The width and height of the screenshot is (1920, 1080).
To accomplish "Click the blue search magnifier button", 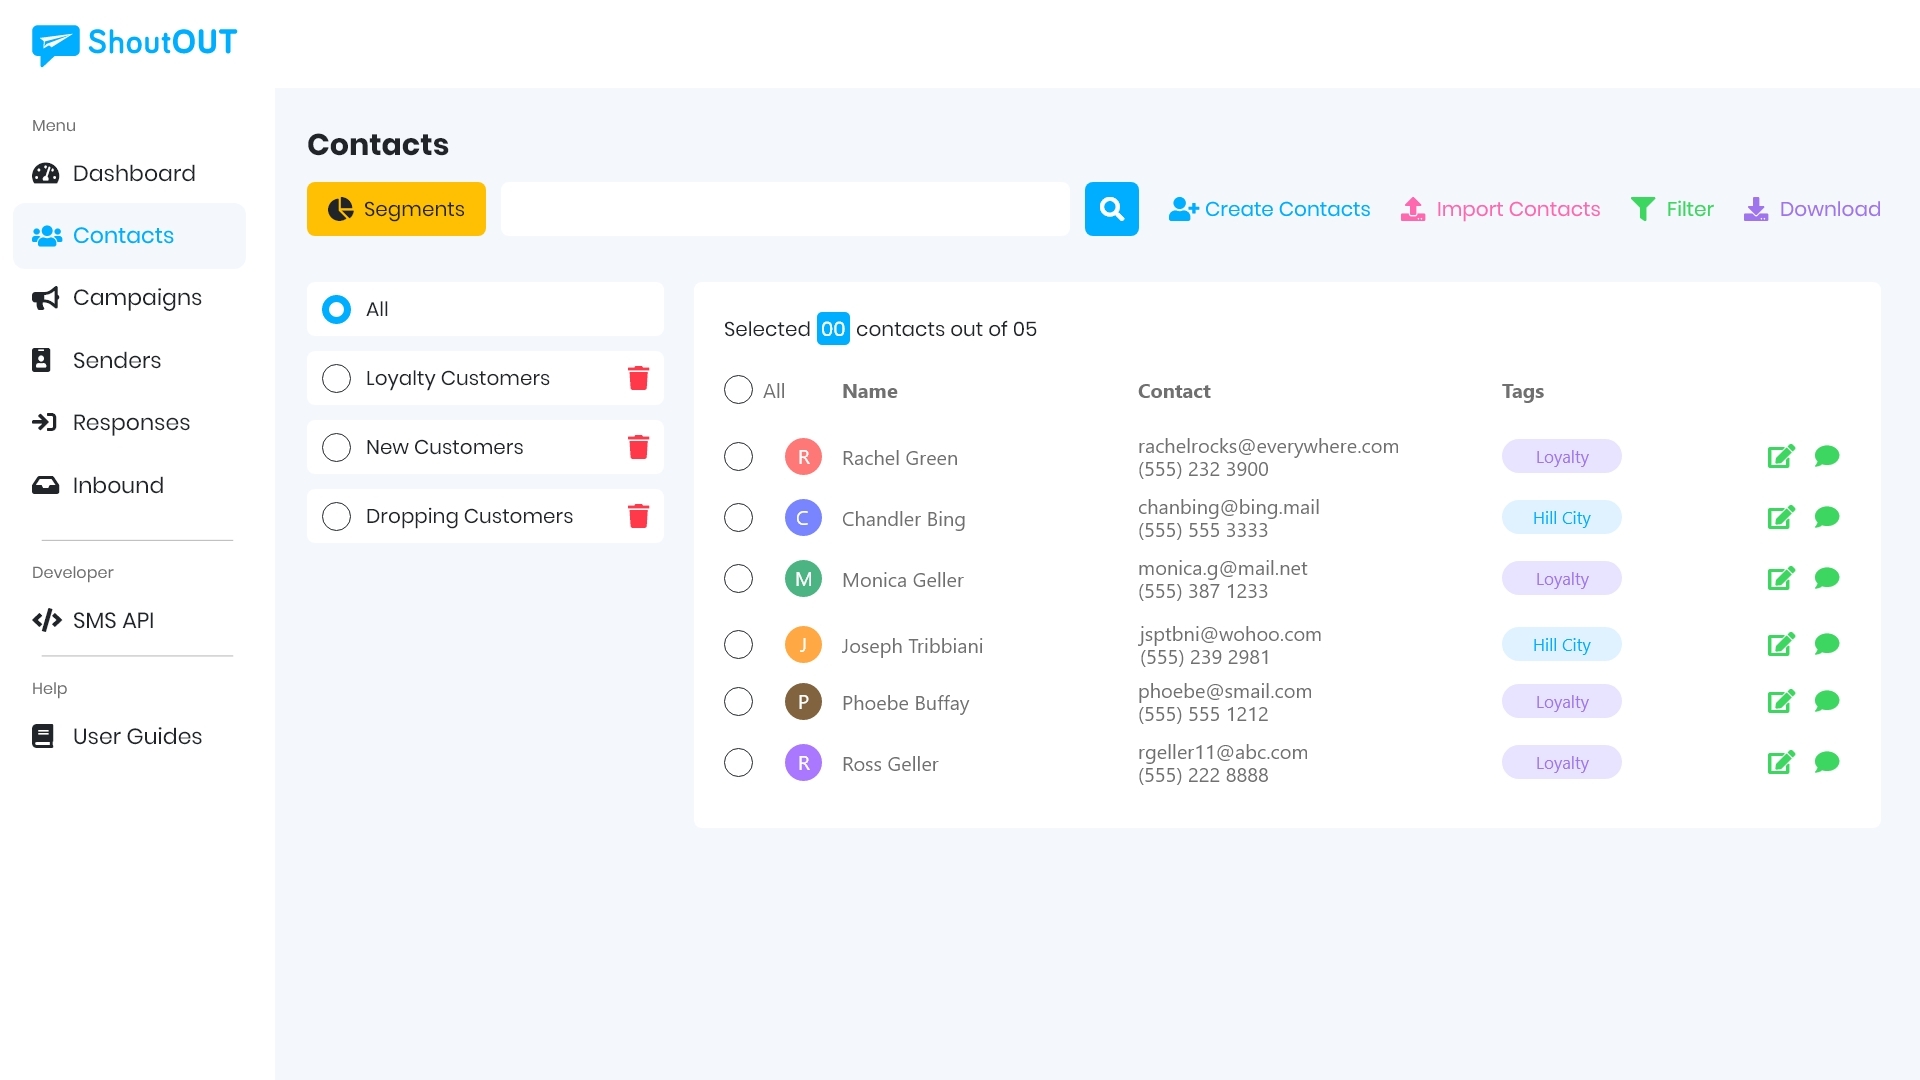I will click(1111, 209).
